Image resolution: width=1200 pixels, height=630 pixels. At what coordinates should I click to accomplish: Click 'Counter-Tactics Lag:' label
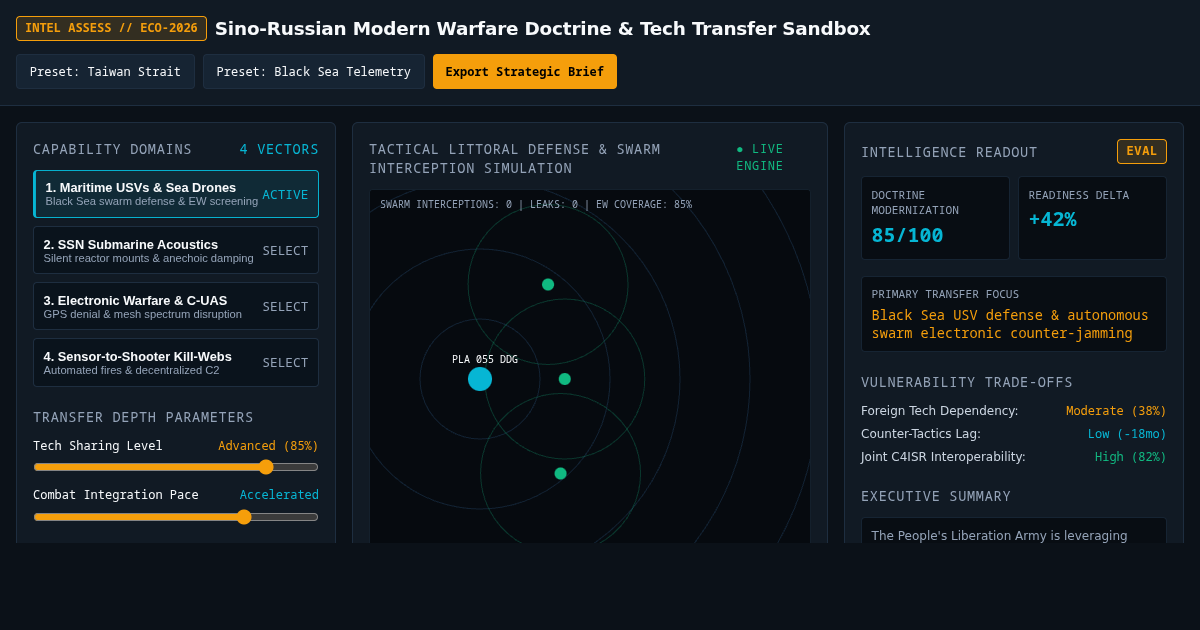coord(921,434)
